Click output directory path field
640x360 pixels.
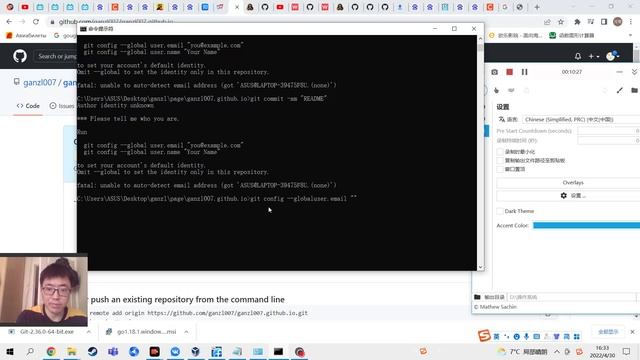tap(571, 297)
